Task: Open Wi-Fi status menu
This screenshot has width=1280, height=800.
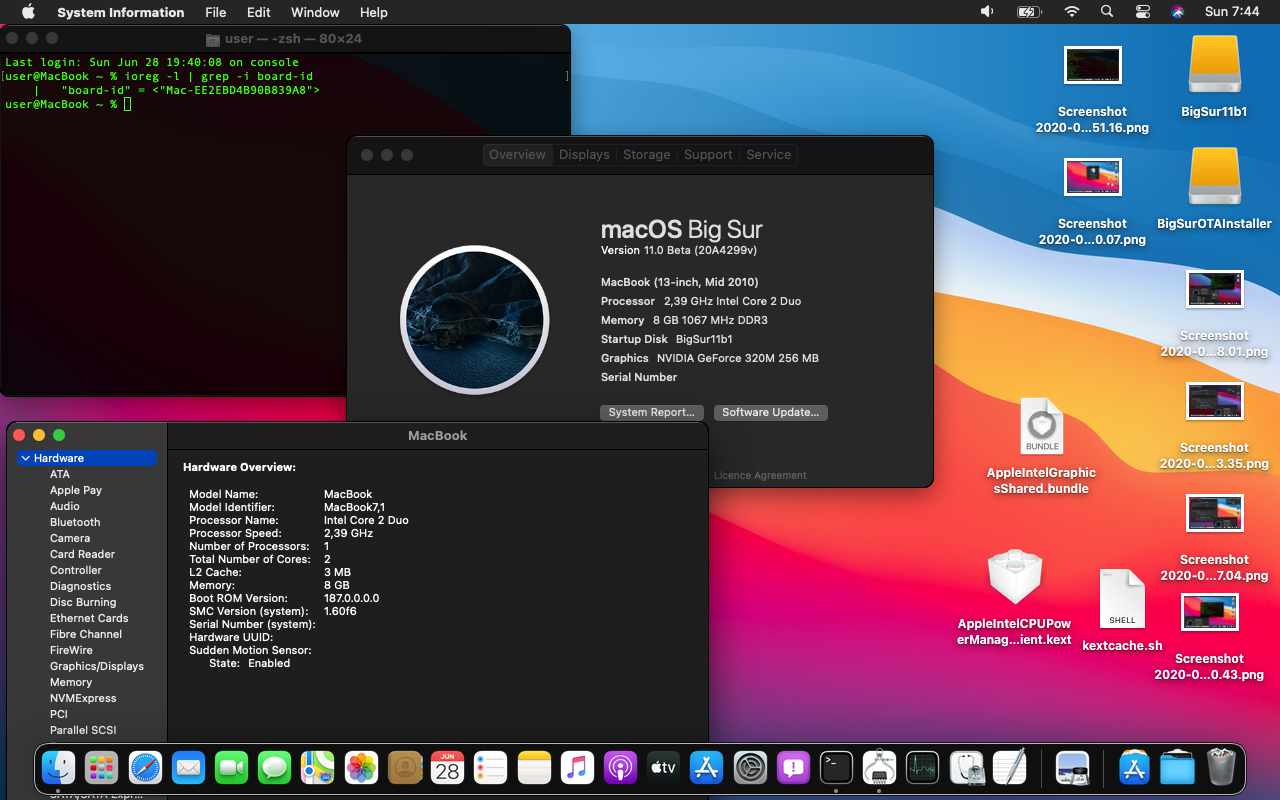Action: pyautogui.click(x=1072, y=12)
